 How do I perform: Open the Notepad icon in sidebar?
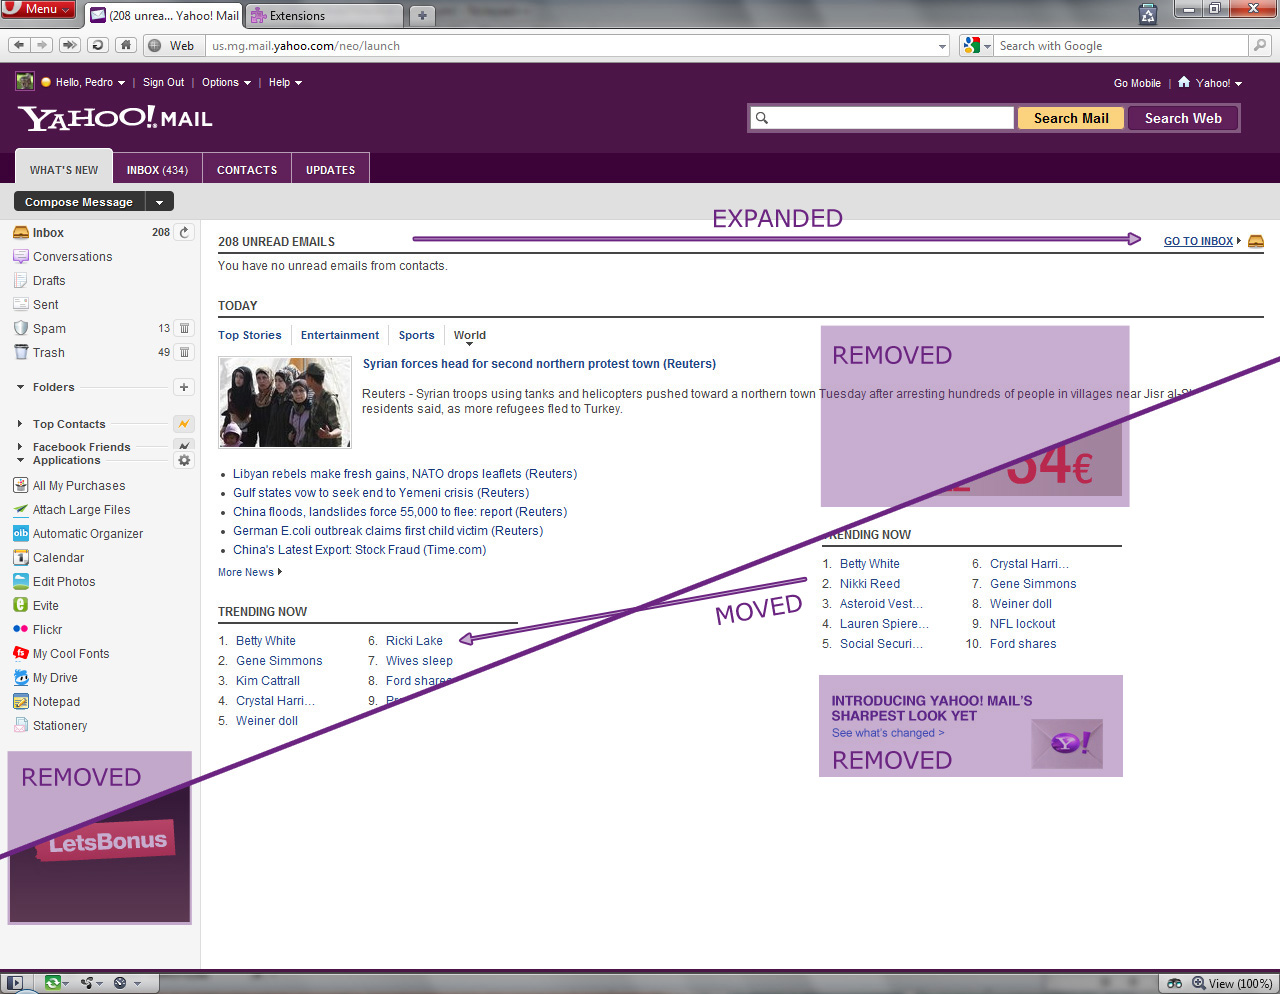[21, 701]
